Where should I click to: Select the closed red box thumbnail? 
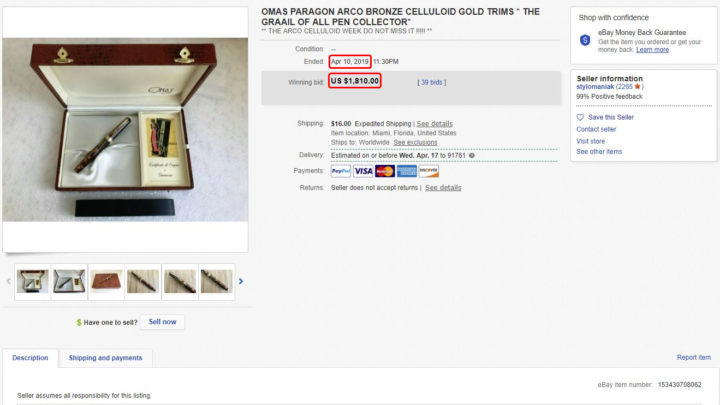click(106, 281)
